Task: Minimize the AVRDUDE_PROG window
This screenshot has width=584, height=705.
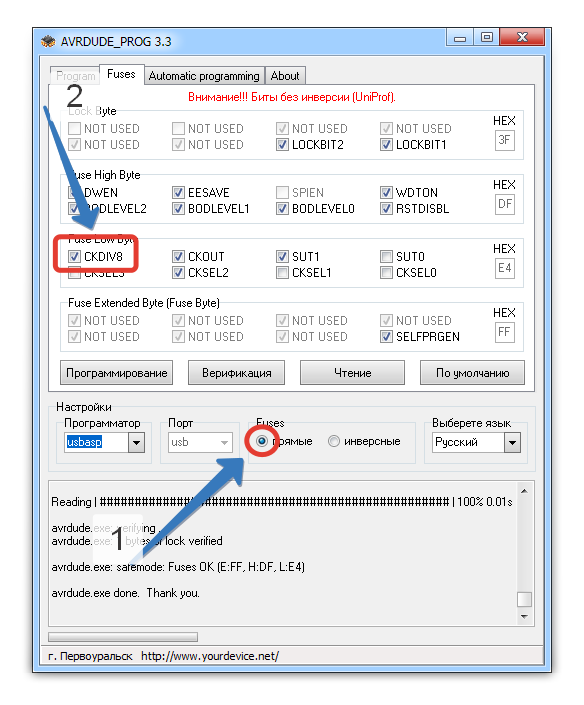Action: coord(459,38)
